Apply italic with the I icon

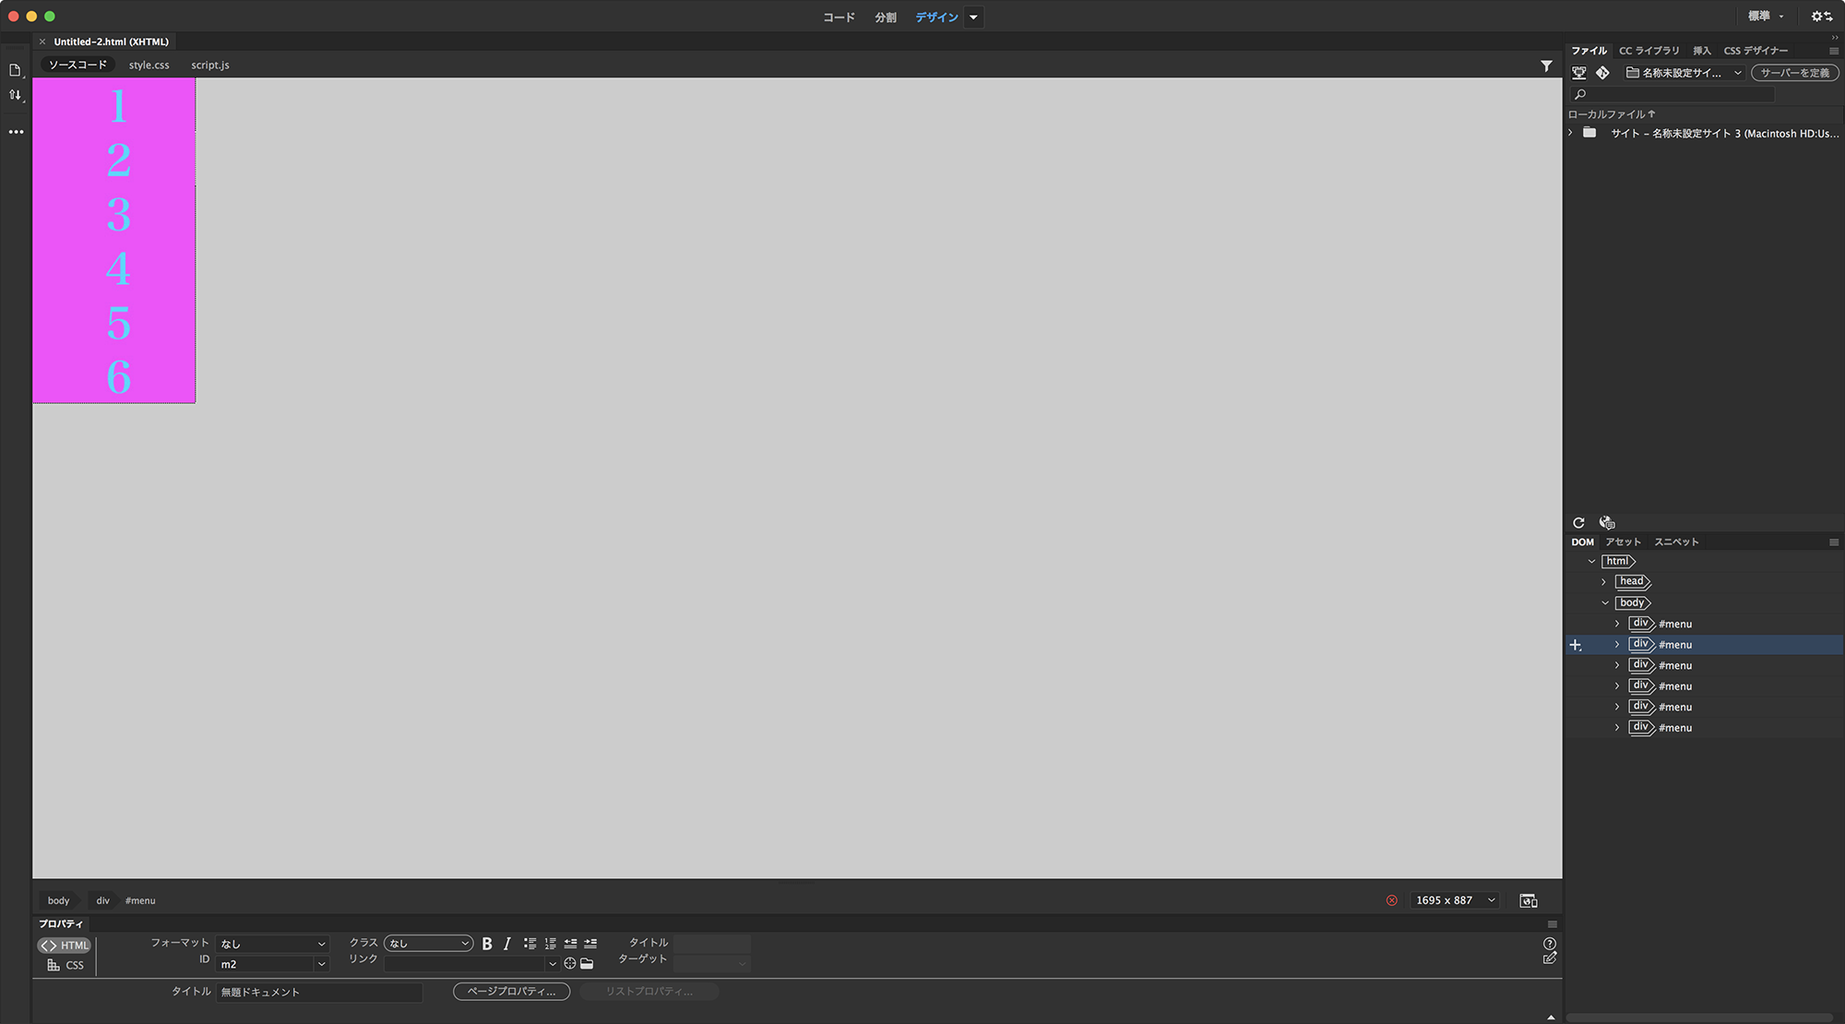(507, 944)
